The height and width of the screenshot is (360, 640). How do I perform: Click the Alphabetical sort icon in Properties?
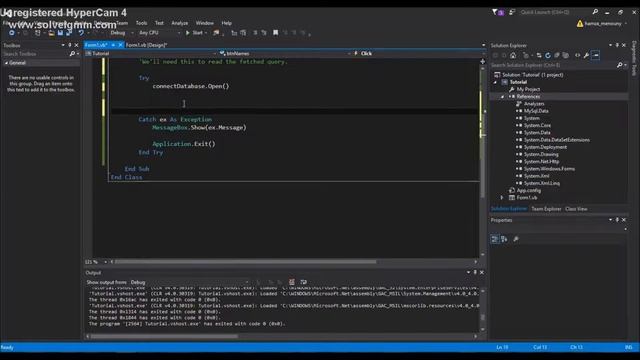point(504,239)
